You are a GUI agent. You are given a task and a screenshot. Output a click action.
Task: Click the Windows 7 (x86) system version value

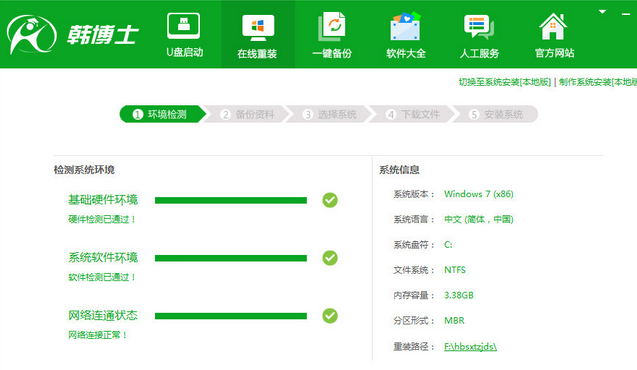point(479,194)
